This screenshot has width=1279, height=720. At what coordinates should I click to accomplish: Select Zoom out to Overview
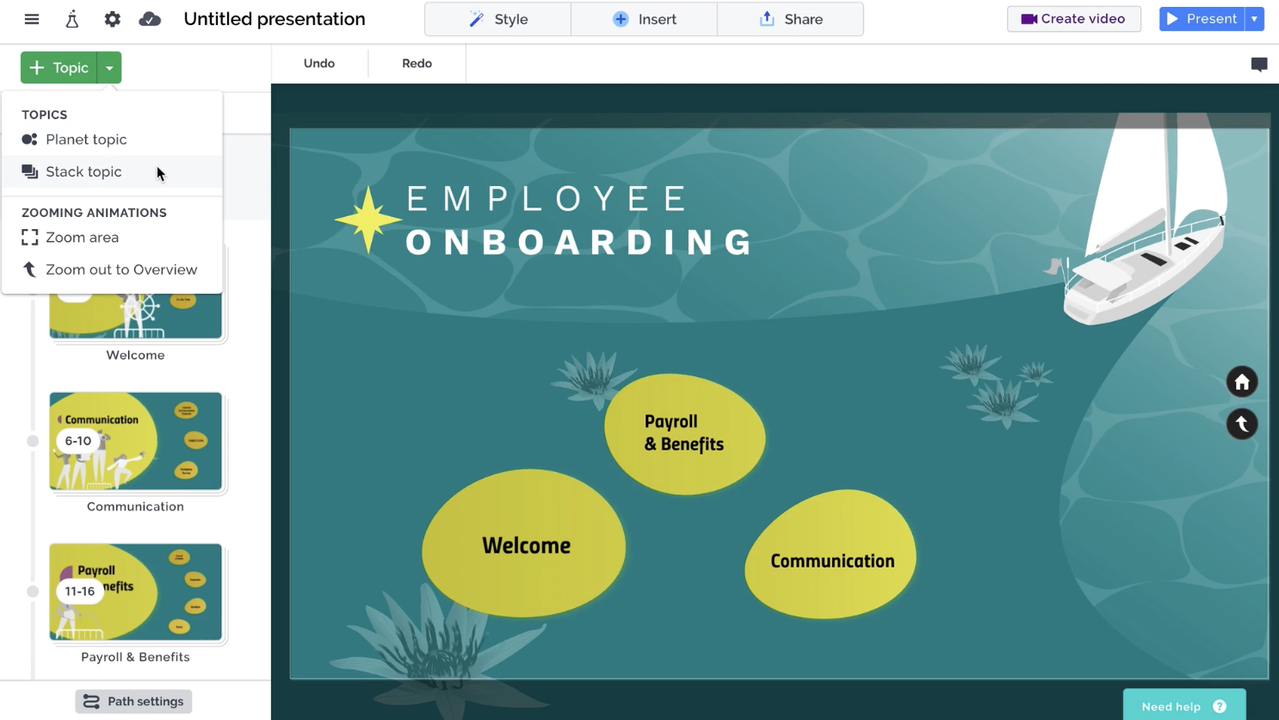tap(112, 269)
